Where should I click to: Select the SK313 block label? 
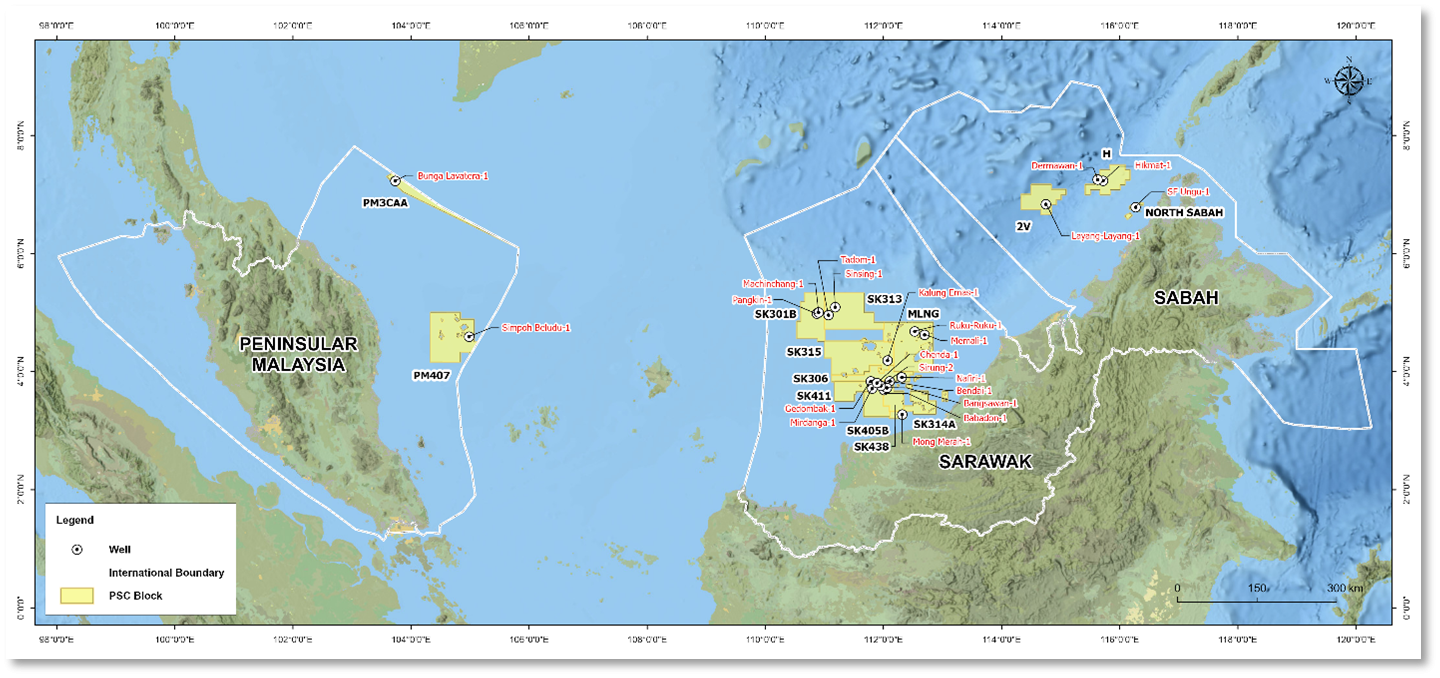[x=886, y=297]
